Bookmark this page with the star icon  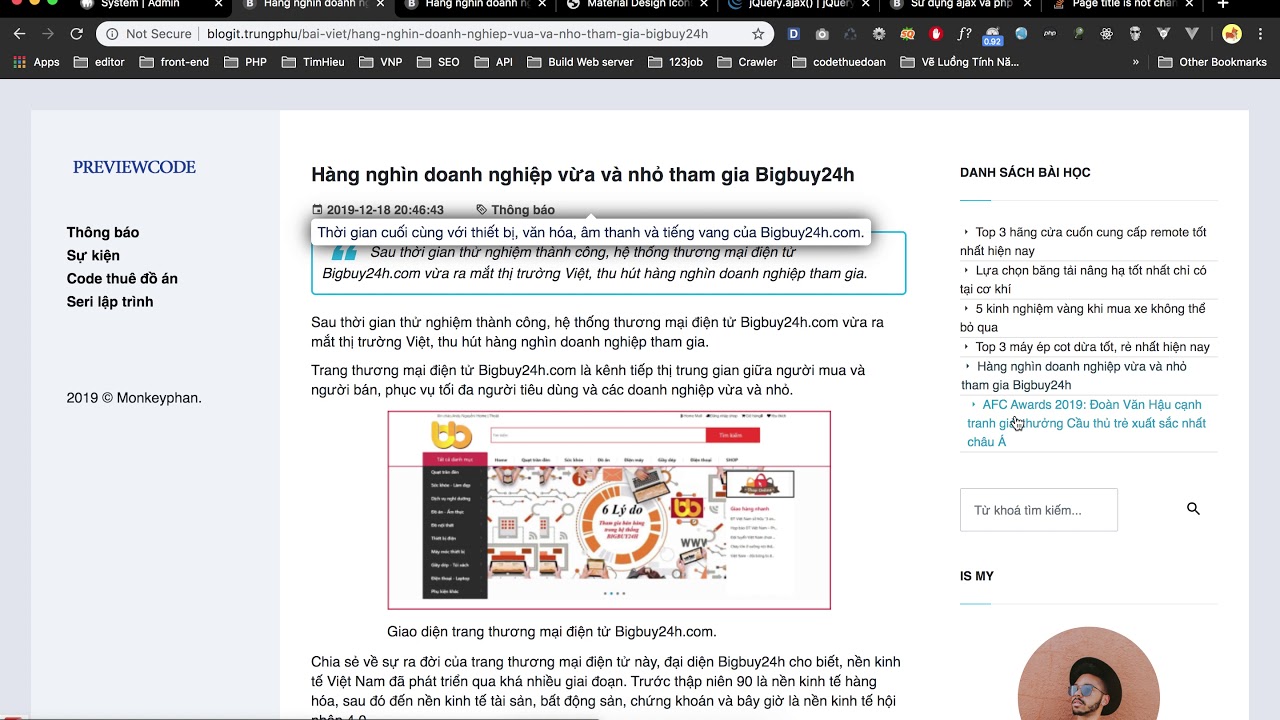[758, 34]
